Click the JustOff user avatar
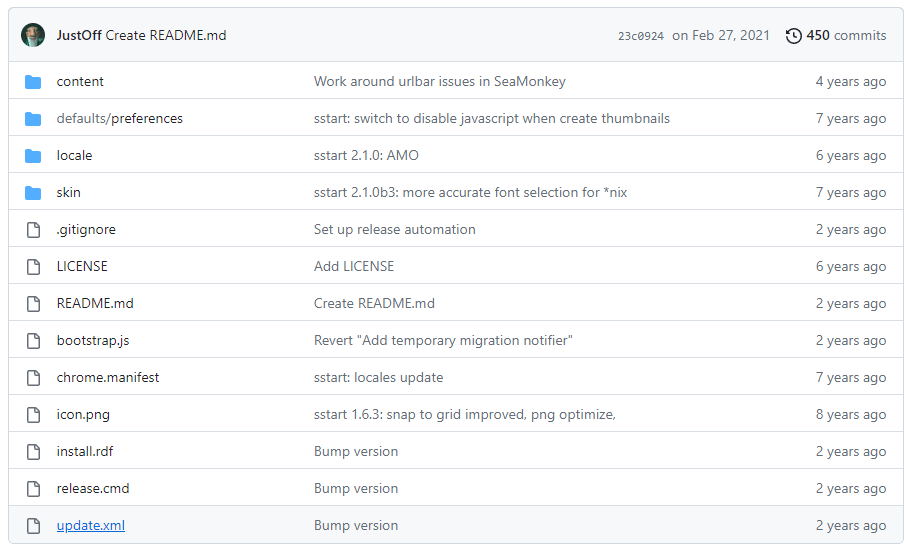Viewport: 904px width, 555px height. (33, 35)
